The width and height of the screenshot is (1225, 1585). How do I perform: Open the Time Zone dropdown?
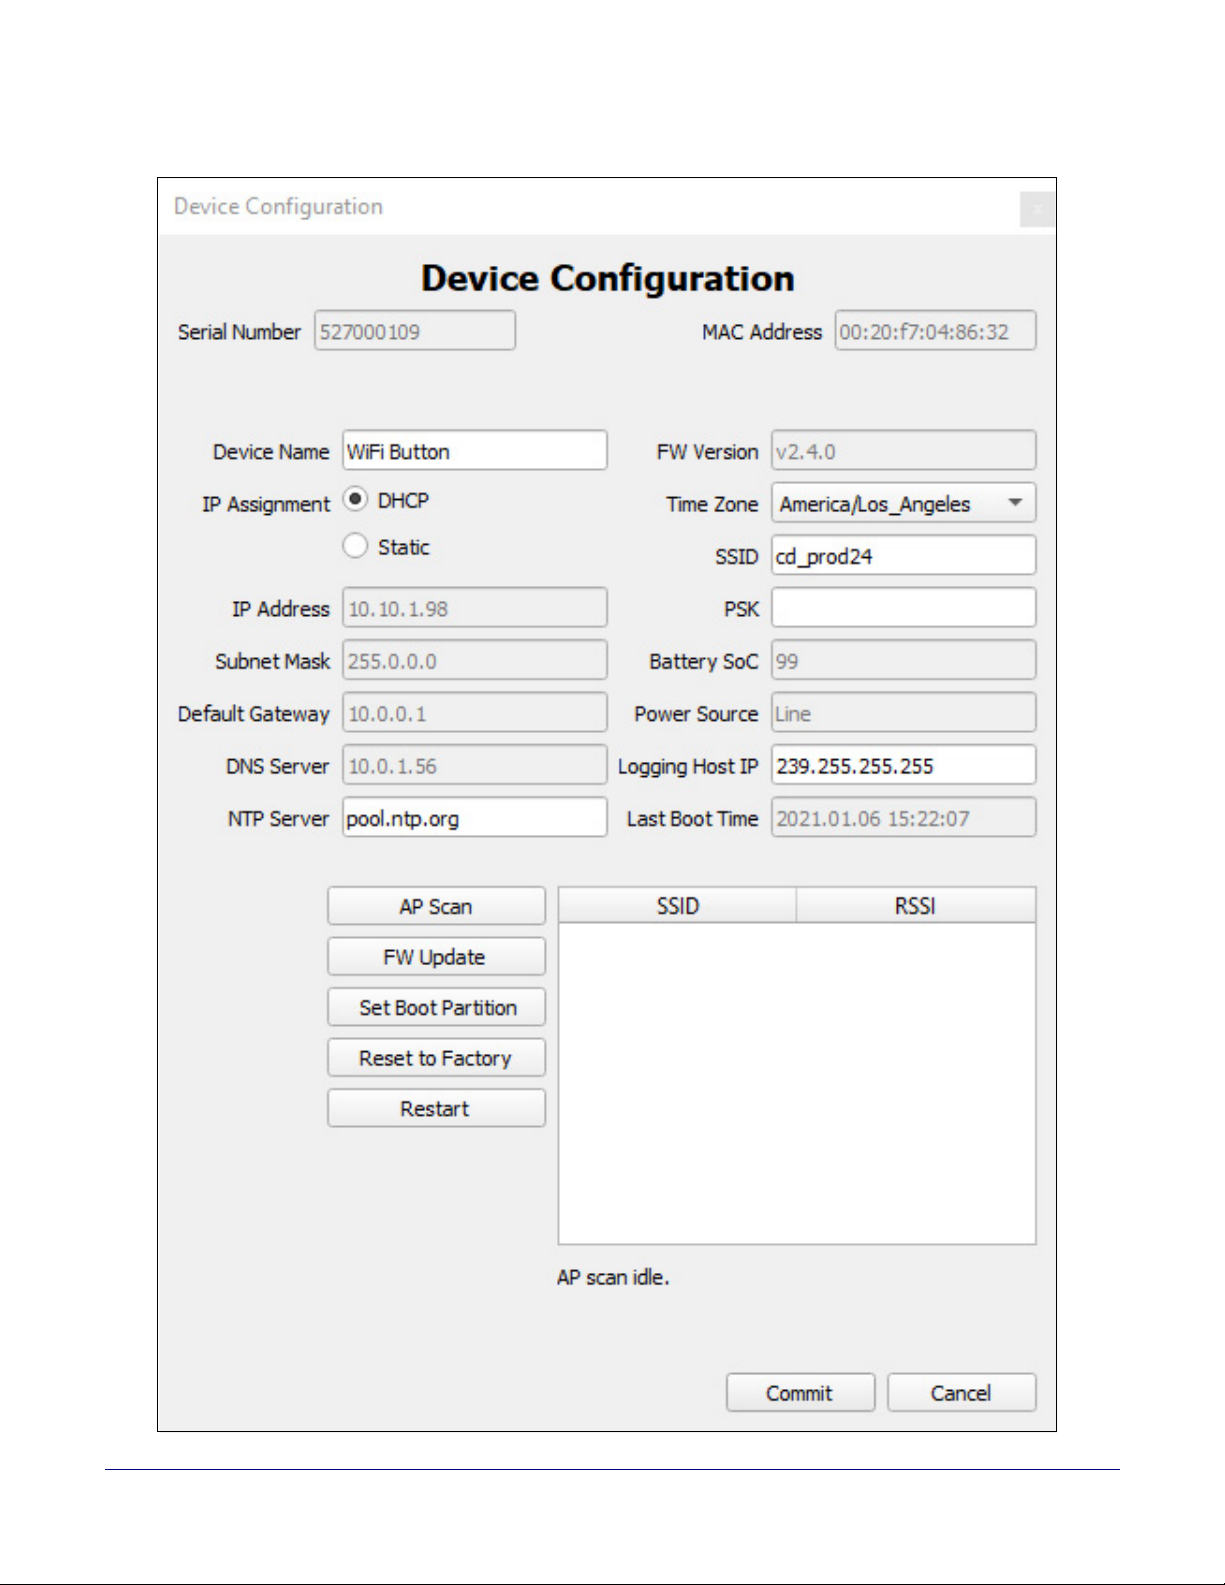pyautogui.click(x=903, y=503)
